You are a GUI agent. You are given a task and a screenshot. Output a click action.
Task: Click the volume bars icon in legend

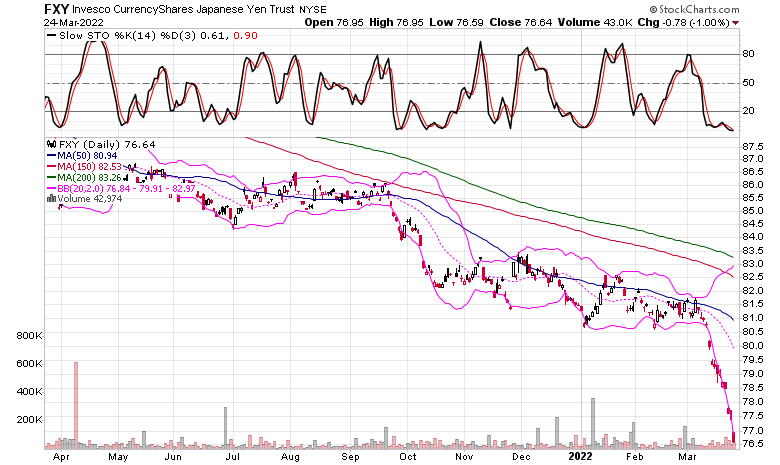(x=51, y=198)
